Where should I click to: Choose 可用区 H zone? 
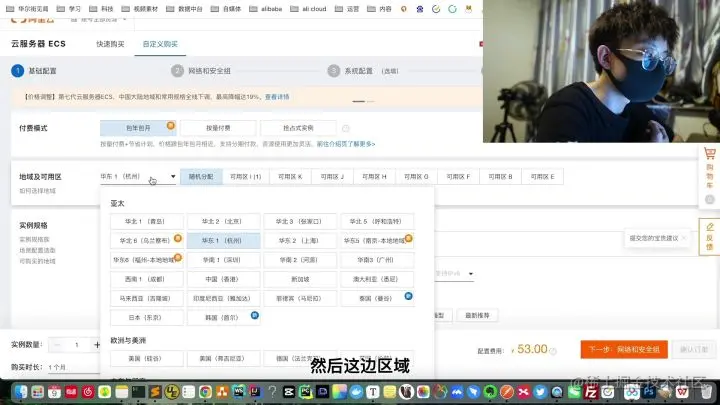(x=374, y=176)
